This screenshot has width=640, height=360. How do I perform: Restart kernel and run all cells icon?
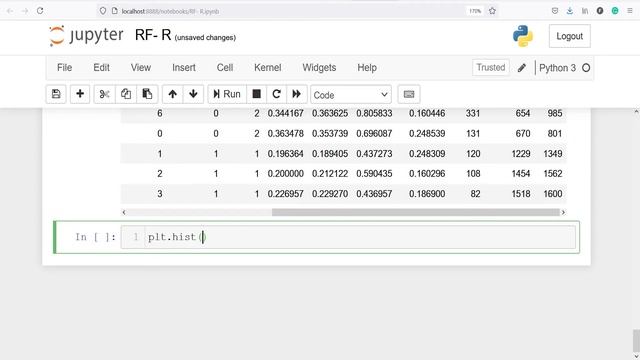(x=297, y=94)
